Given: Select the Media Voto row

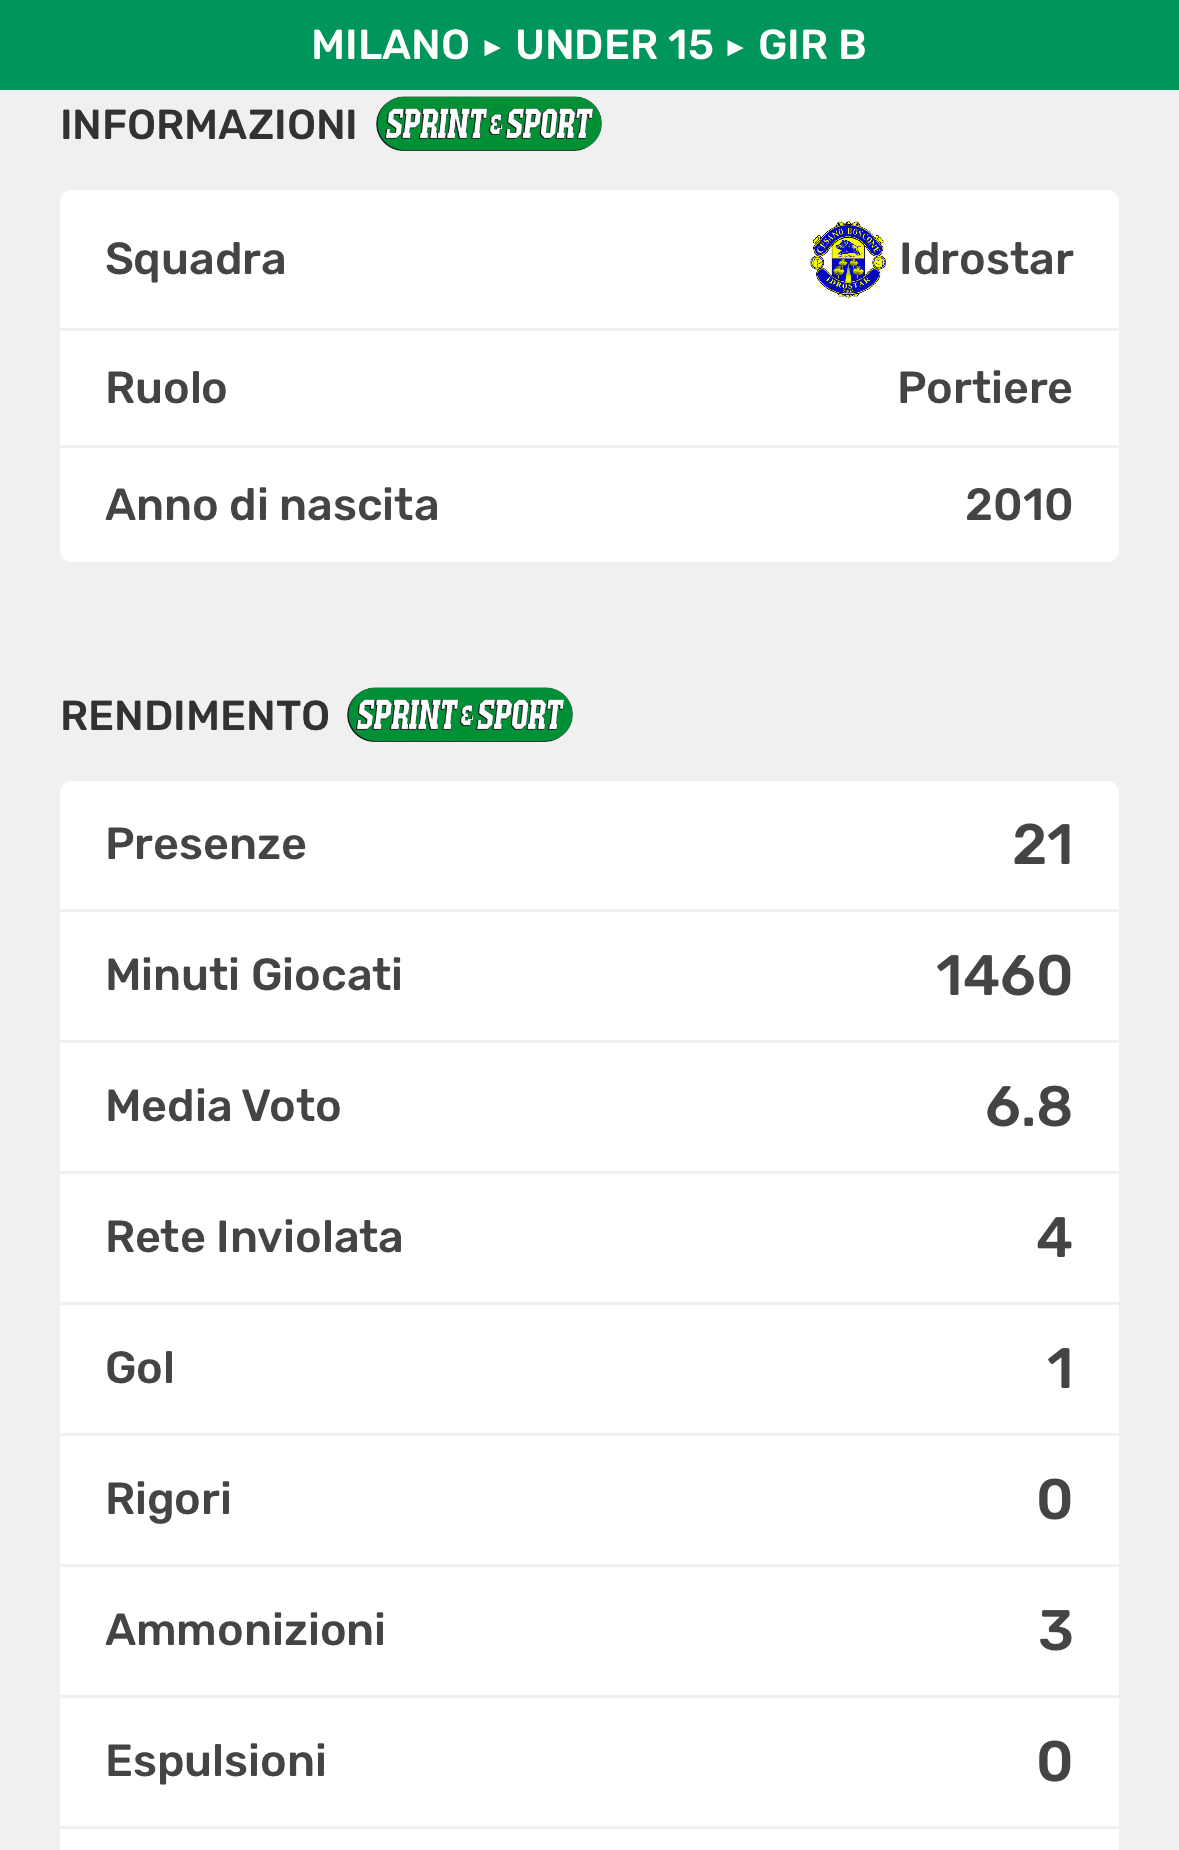Looking at the screenshot, I should point(589,1107).
